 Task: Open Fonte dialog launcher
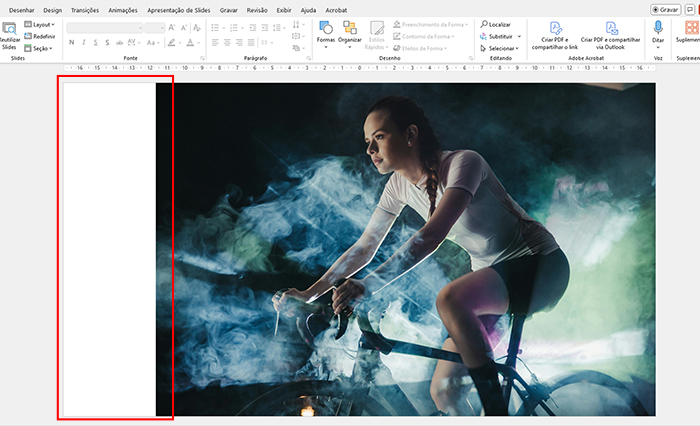coord(202,58)
